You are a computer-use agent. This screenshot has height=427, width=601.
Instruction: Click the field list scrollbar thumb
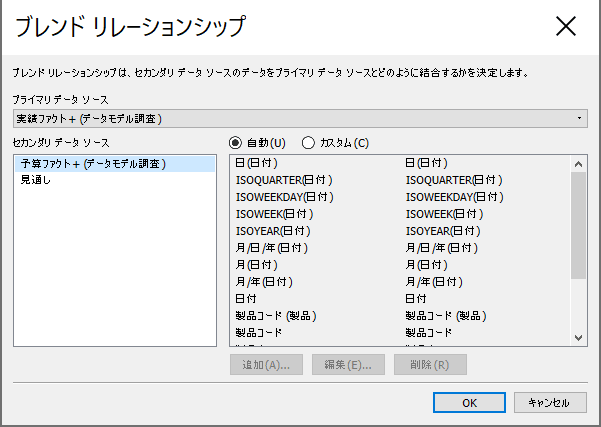[x=578, y=225]
